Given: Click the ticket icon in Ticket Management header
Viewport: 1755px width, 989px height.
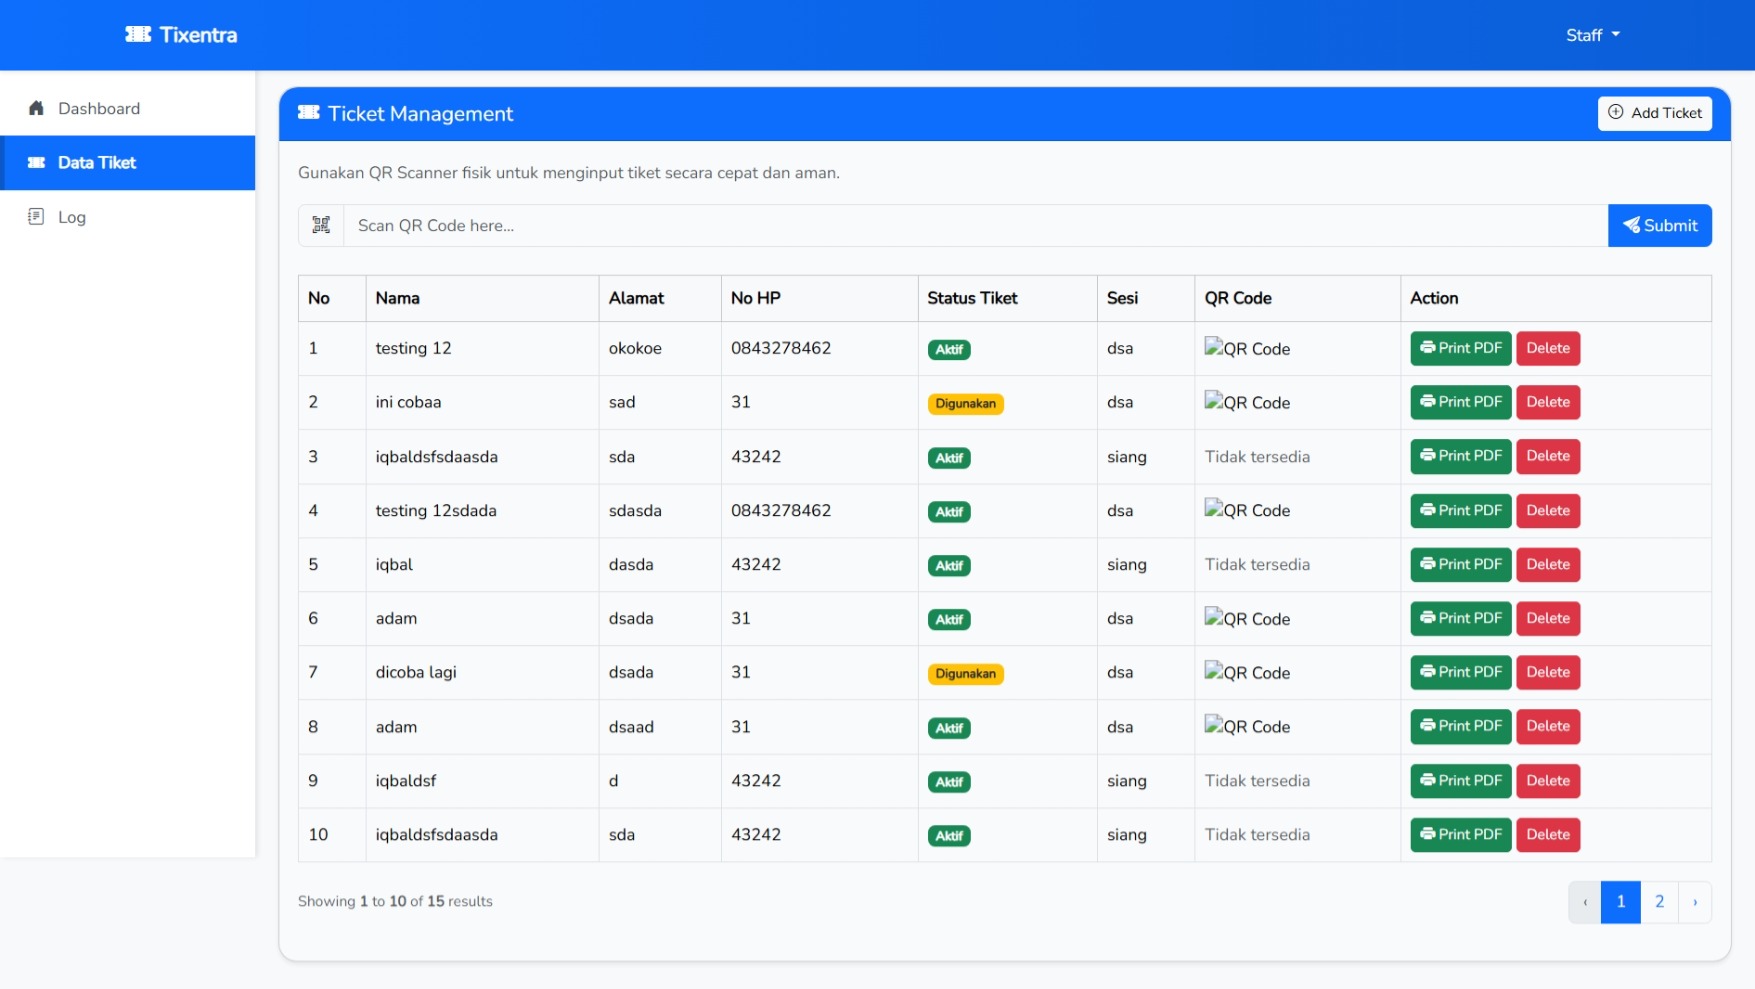Looking at the screenshot, I should (x=309, y=113).
